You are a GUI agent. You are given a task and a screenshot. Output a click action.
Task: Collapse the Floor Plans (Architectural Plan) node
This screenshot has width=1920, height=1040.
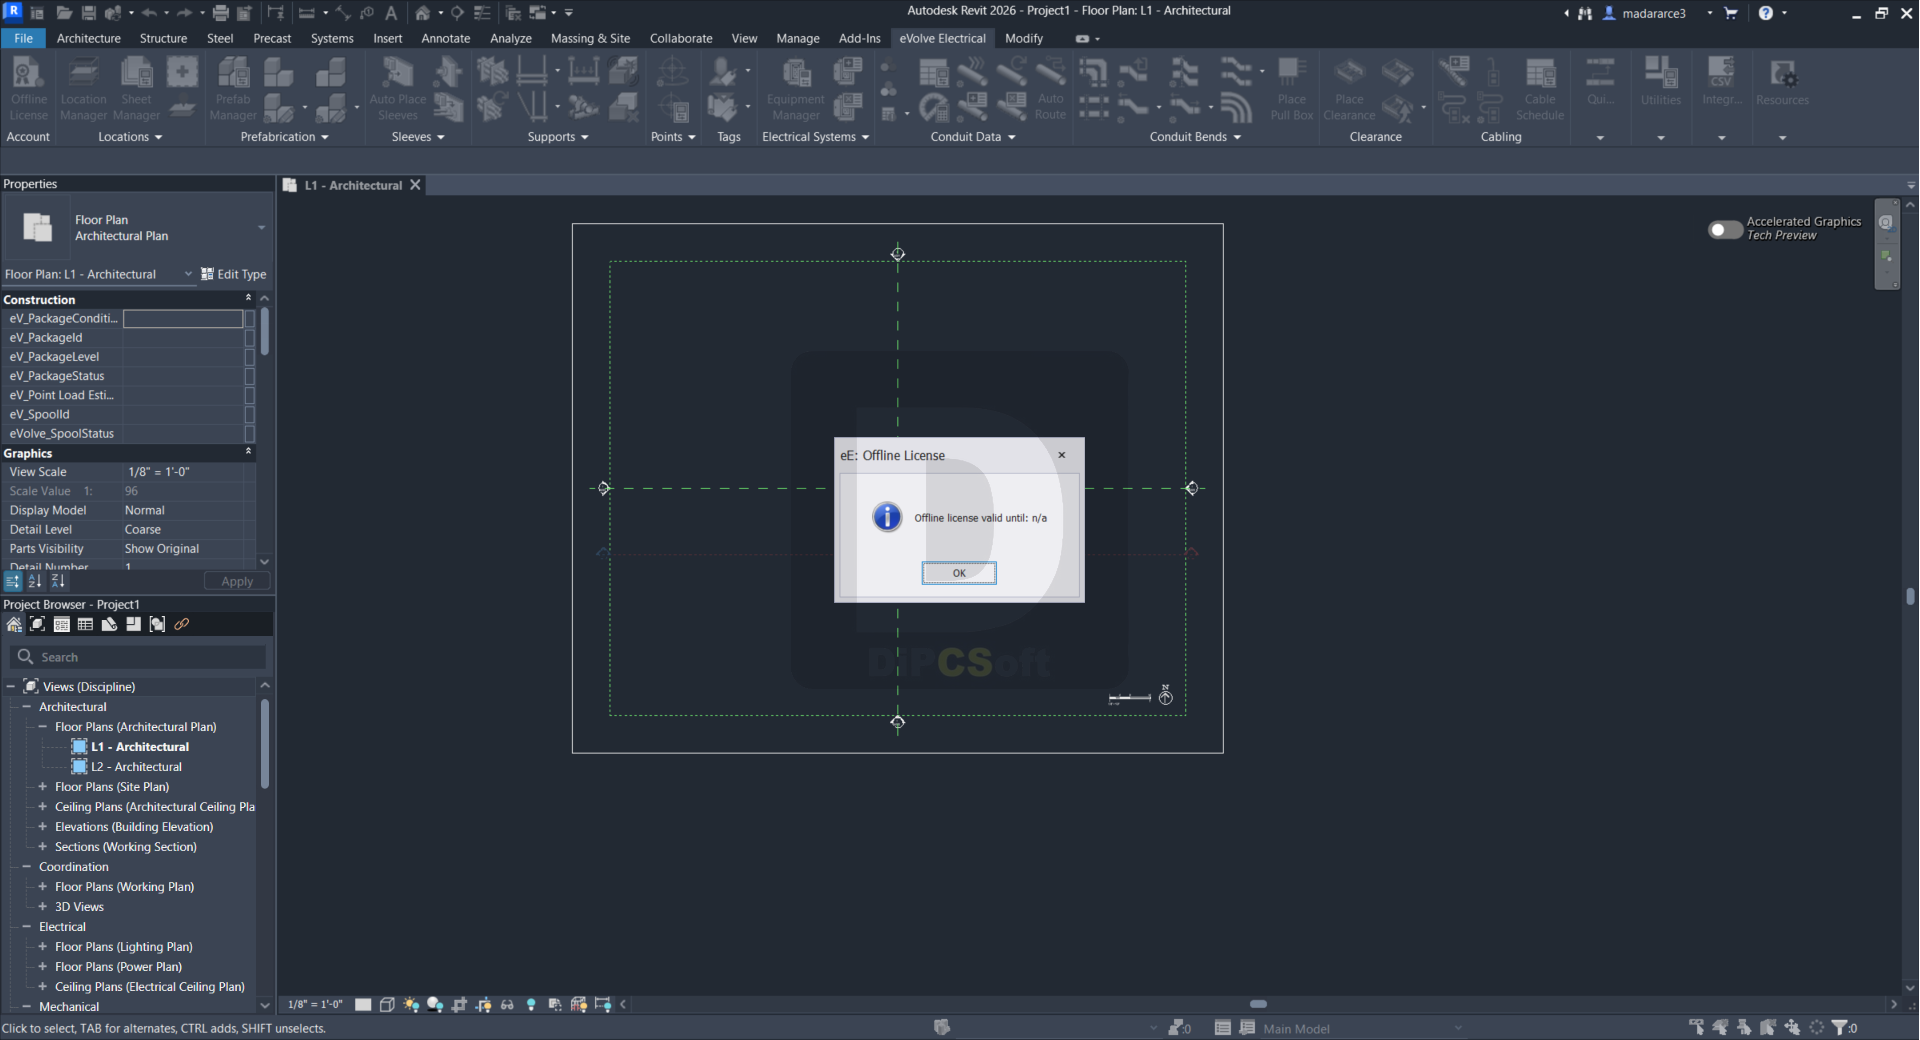pos(43,727)
